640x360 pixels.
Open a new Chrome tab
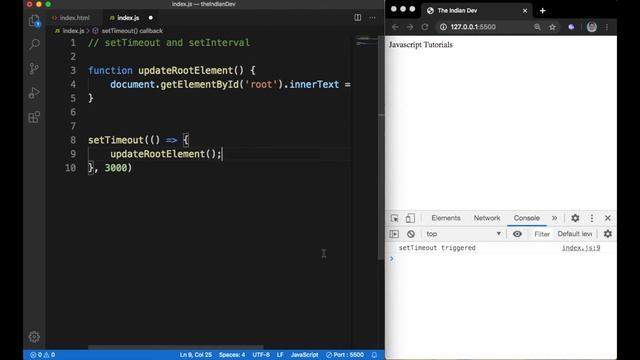542,11
